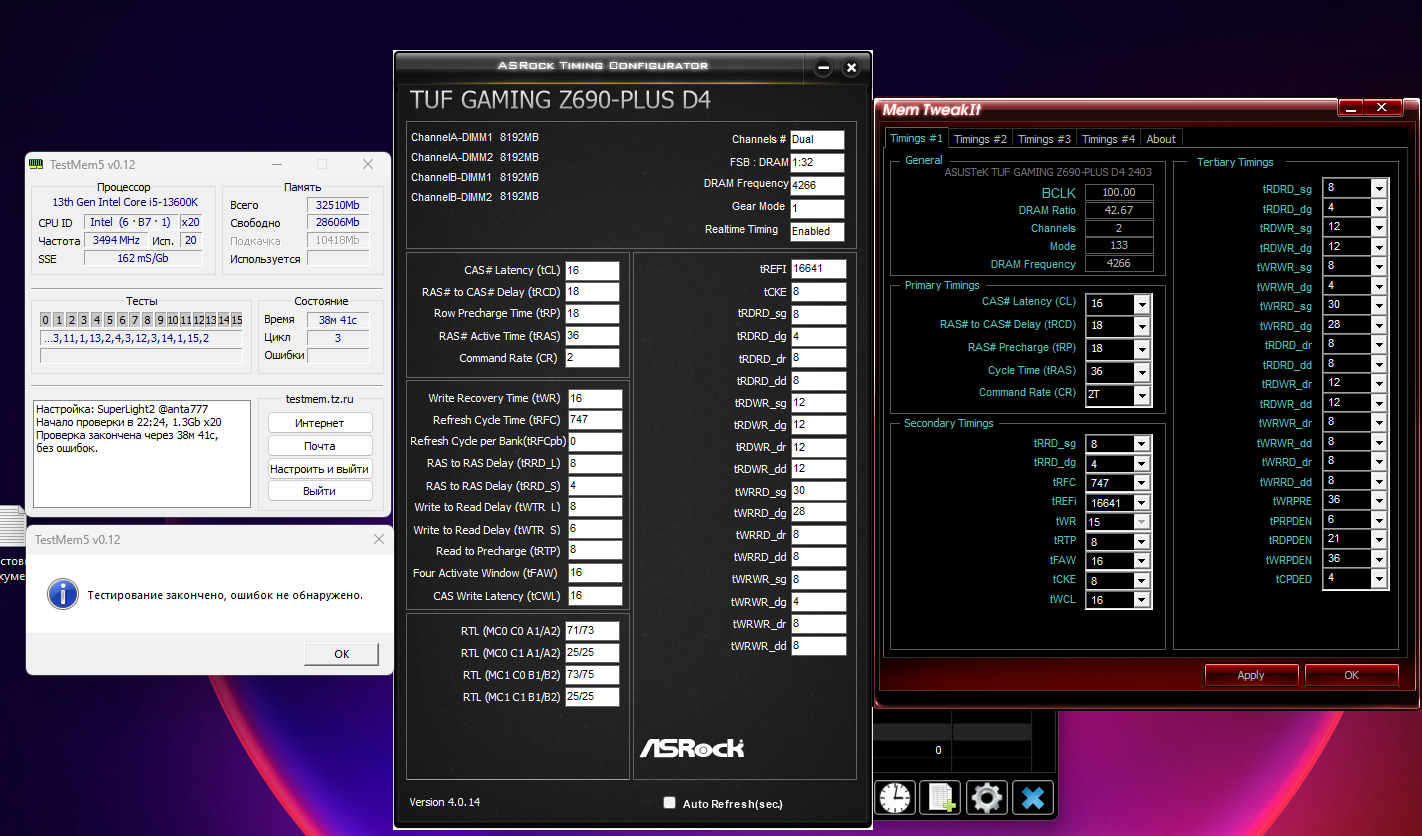Viewport: 1422px width, 836px height.
Task: Expand the tRRD_sg dropdown in Secondary Timings
Action: pos(1142,444)
